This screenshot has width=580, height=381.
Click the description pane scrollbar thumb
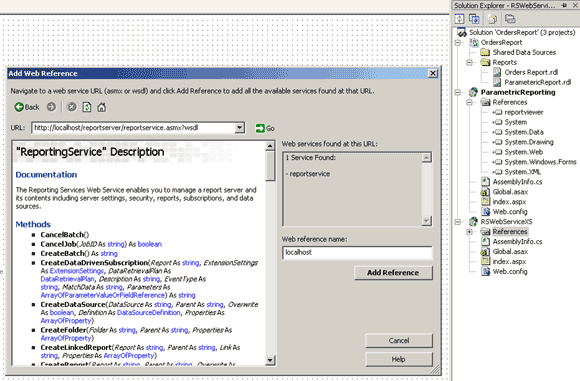point(270,166)
